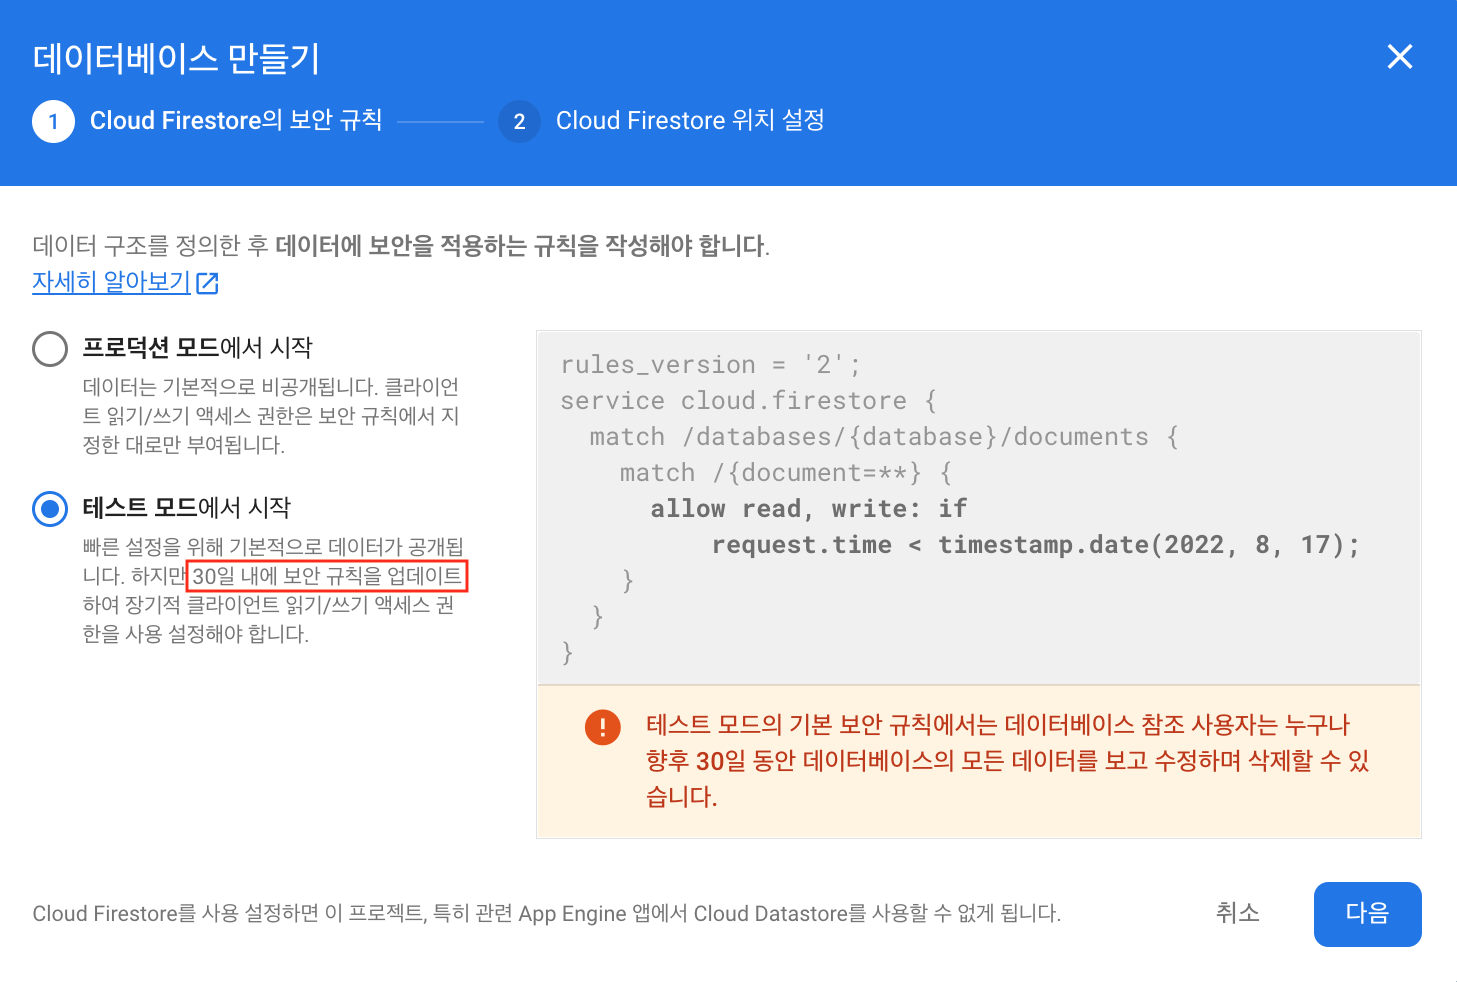Click the external link icon beside 자세히 알아보기
1457x982 pixels.
208,283
